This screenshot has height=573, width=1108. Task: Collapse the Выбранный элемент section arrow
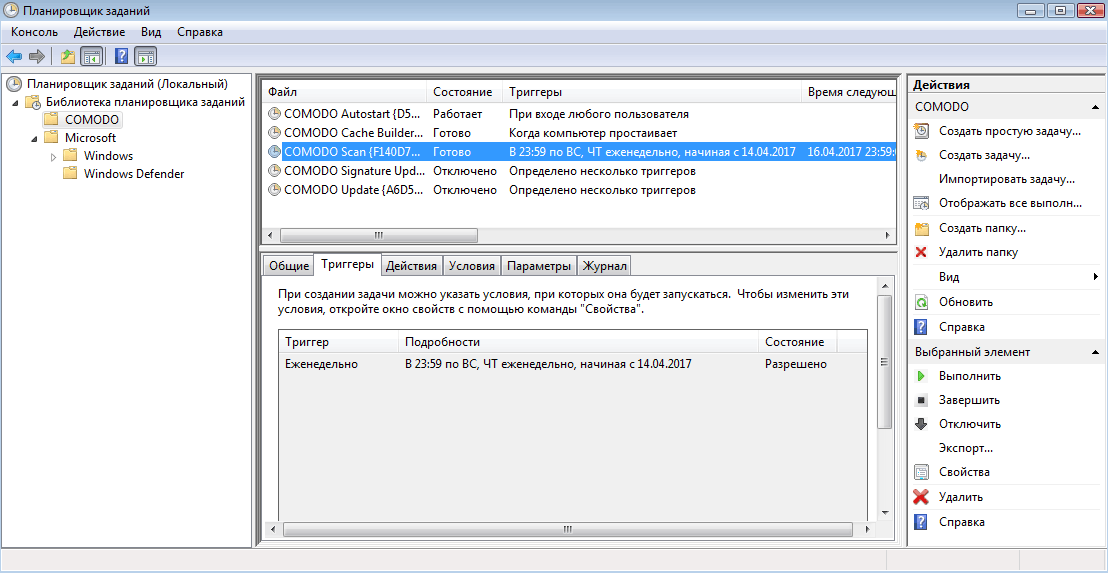(1095, 352)
